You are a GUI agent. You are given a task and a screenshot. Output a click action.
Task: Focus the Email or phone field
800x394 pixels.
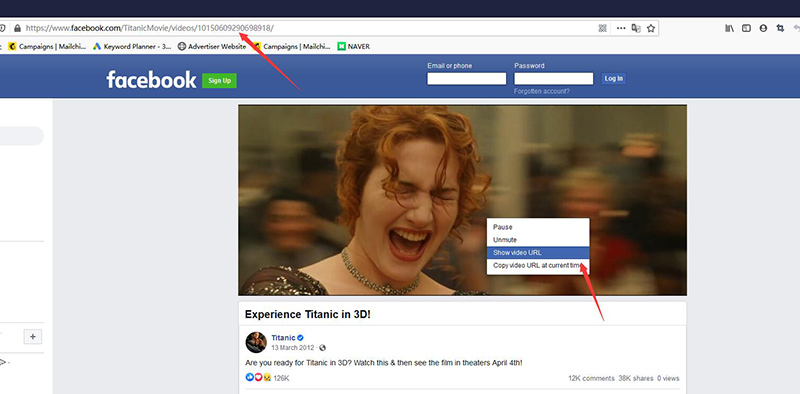pyautogui.click(x=466, y=79)
